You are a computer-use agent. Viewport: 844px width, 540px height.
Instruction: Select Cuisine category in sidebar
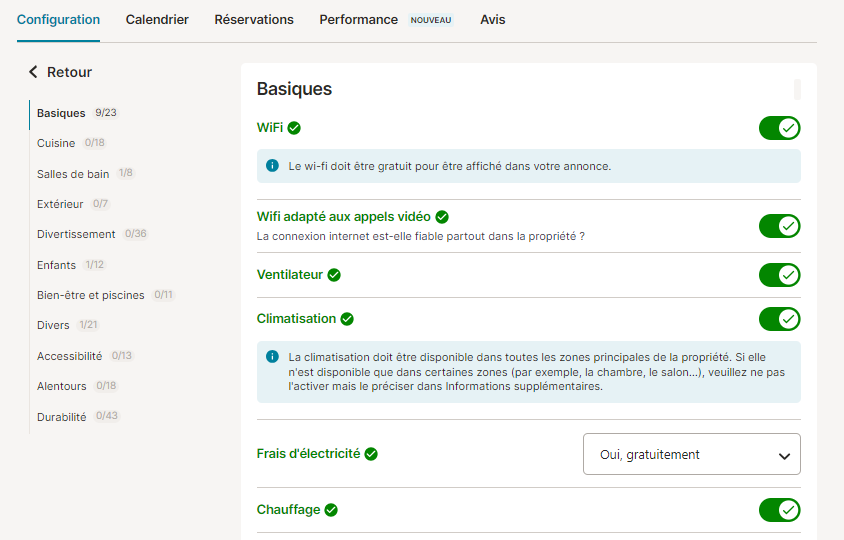(56, 143)
